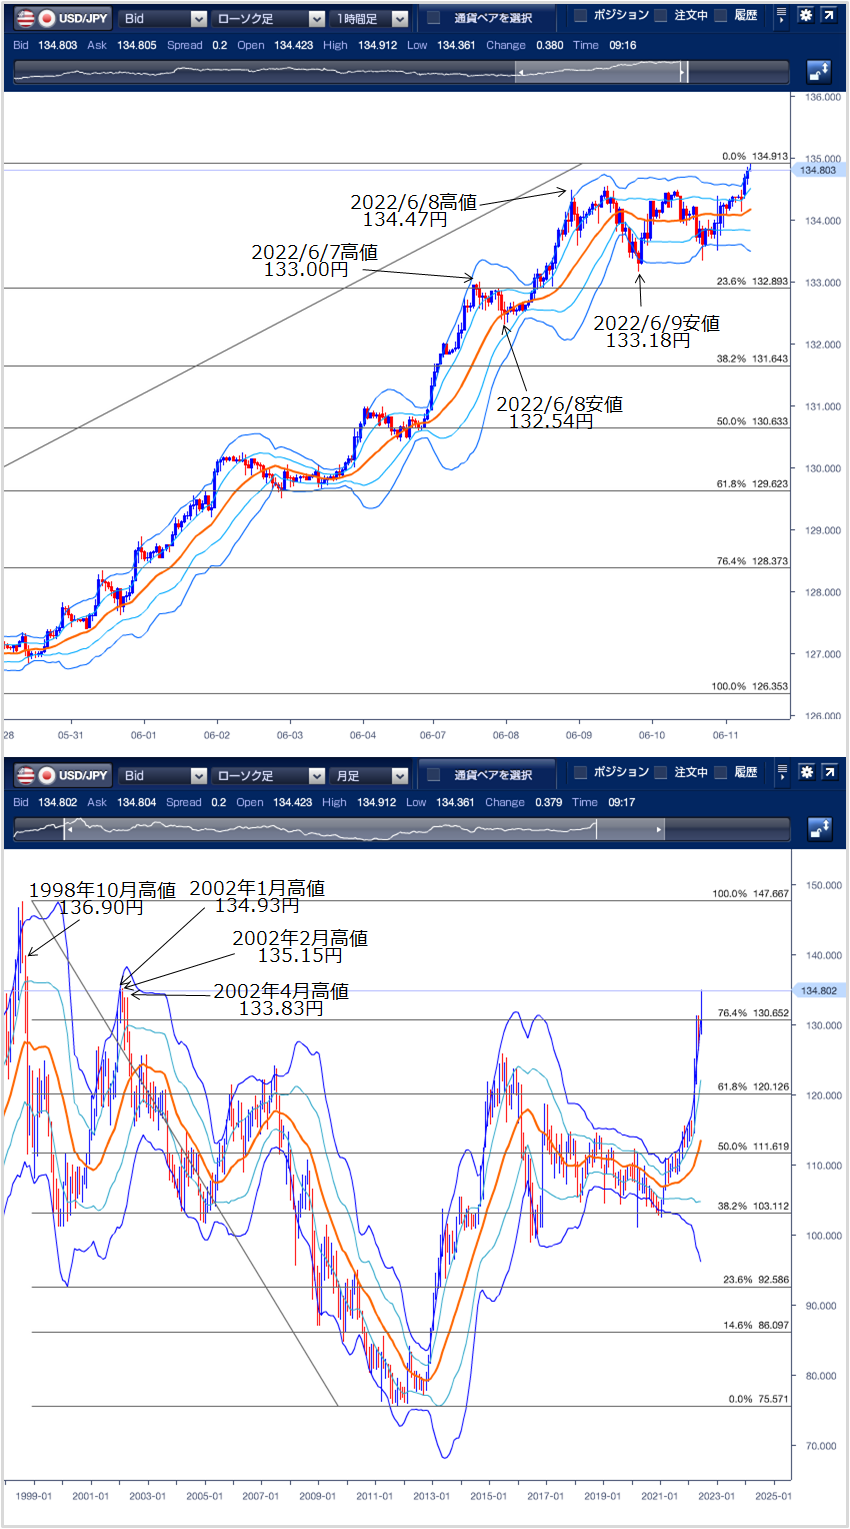The image size is (850, 1529).
Task: Click range navigator left handle, 1時間足 chart
Action: (x=518, y=72)
